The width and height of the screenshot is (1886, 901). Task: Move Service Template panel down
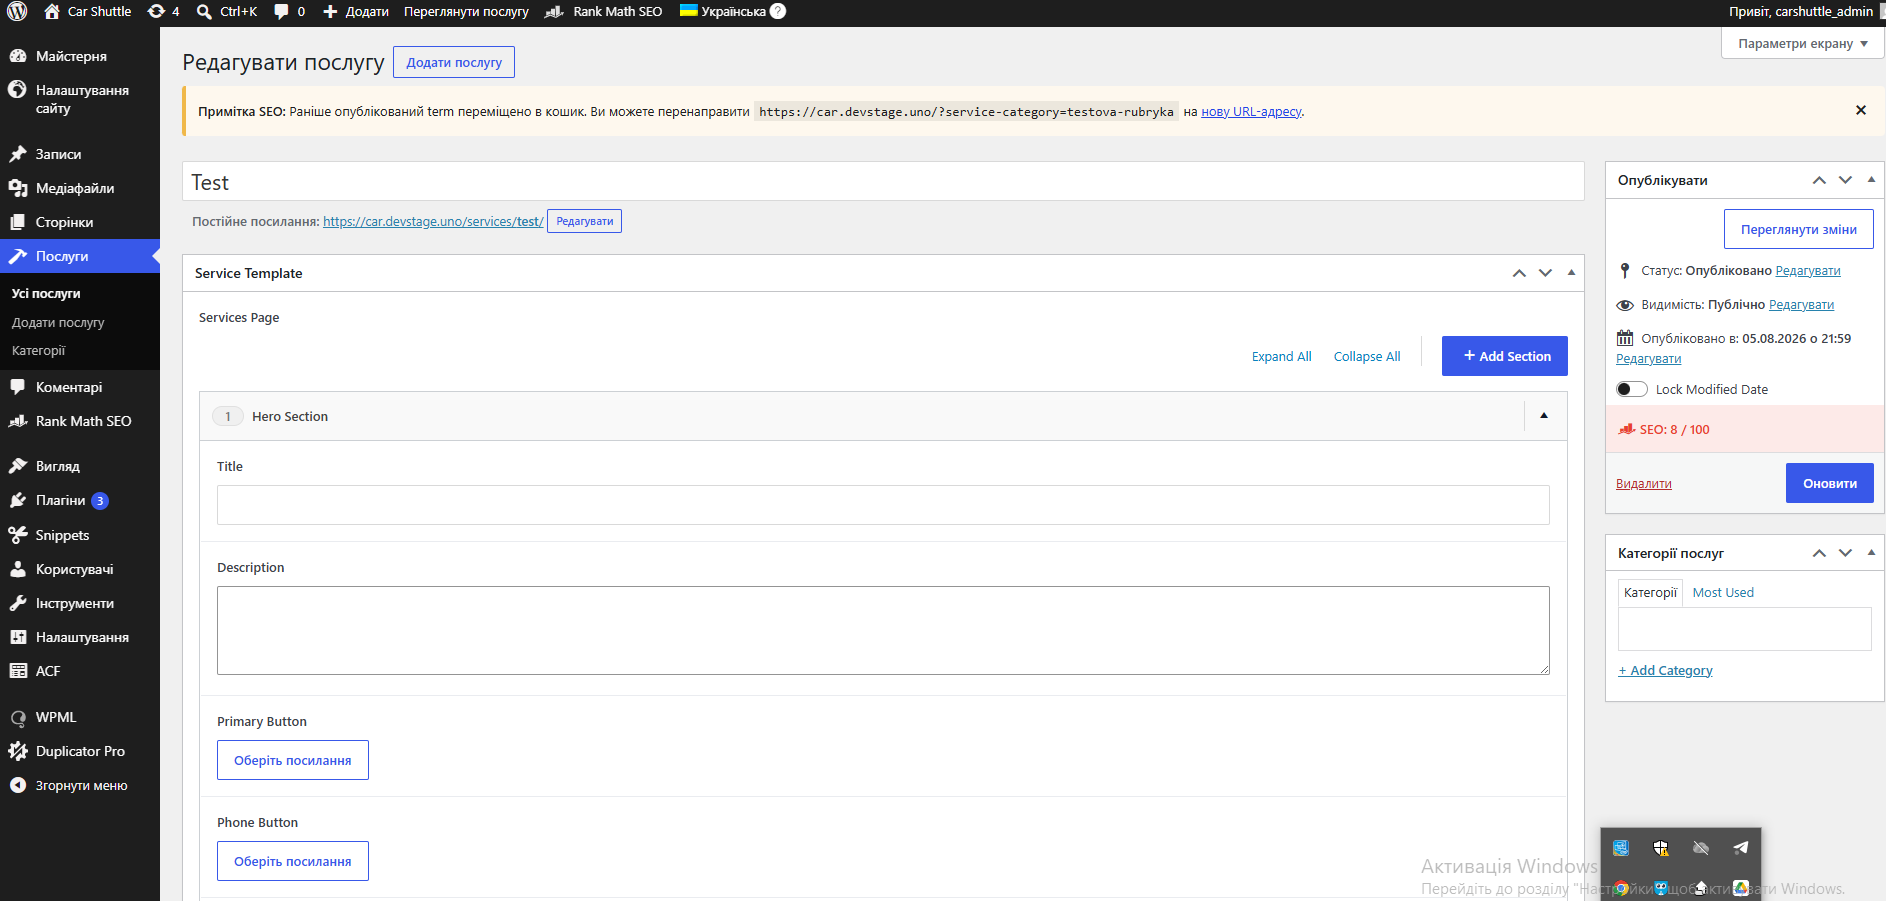[1545, 273]
